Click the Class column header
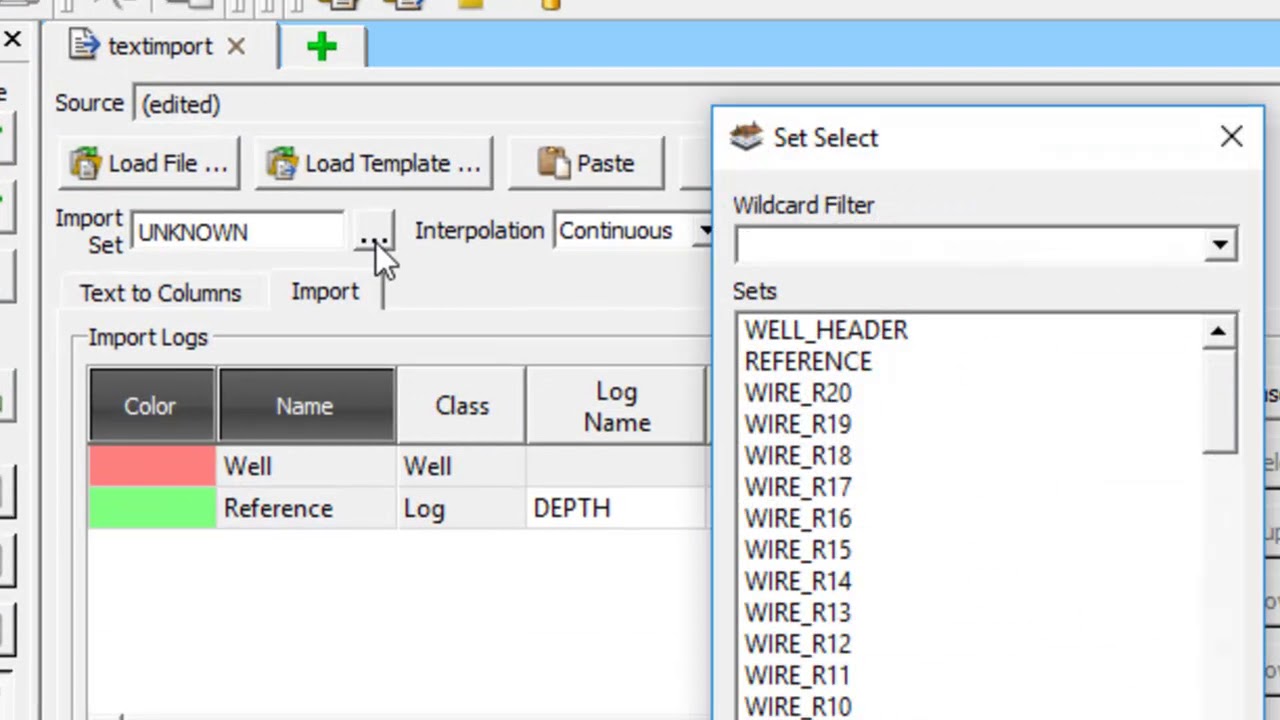 pos(461,406)
